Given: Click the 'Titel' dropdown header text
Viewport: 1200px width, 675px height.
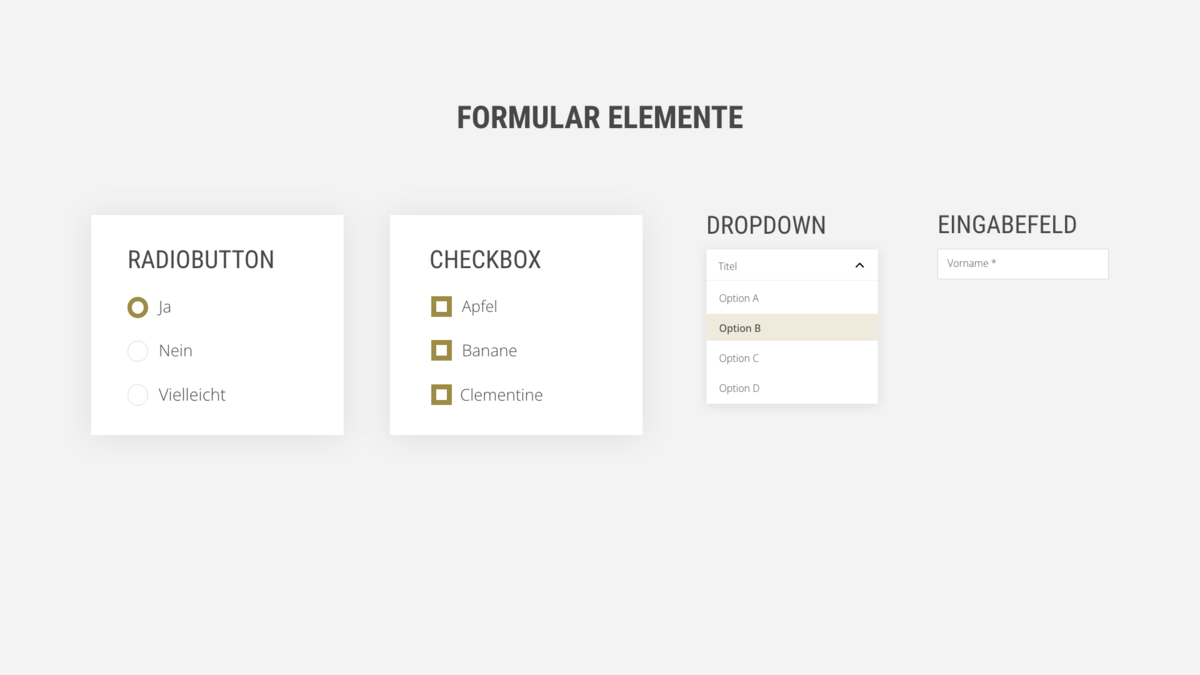Looking at the screenshot, I should [728, 267].
